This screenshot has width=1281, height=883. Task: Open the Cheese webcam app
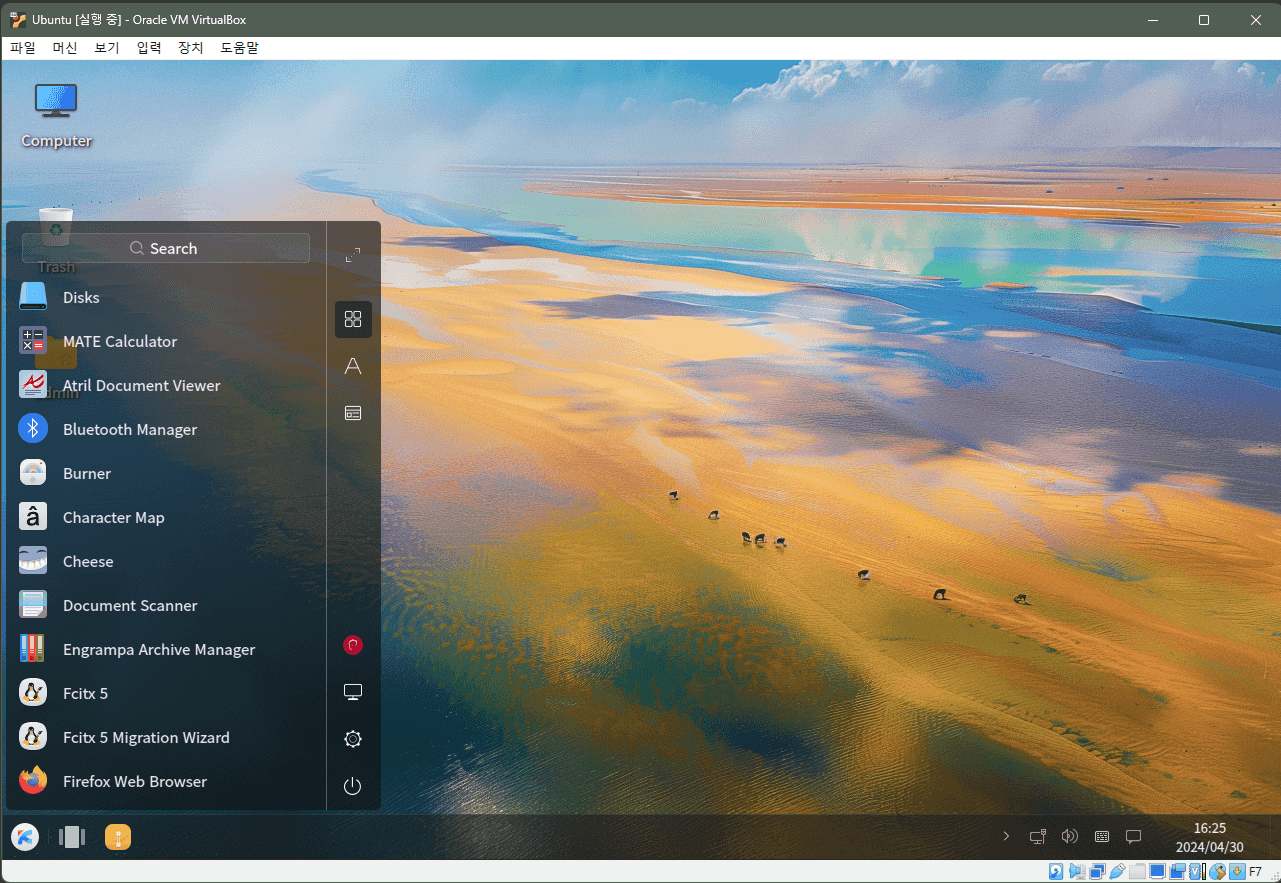click(166, 561)
